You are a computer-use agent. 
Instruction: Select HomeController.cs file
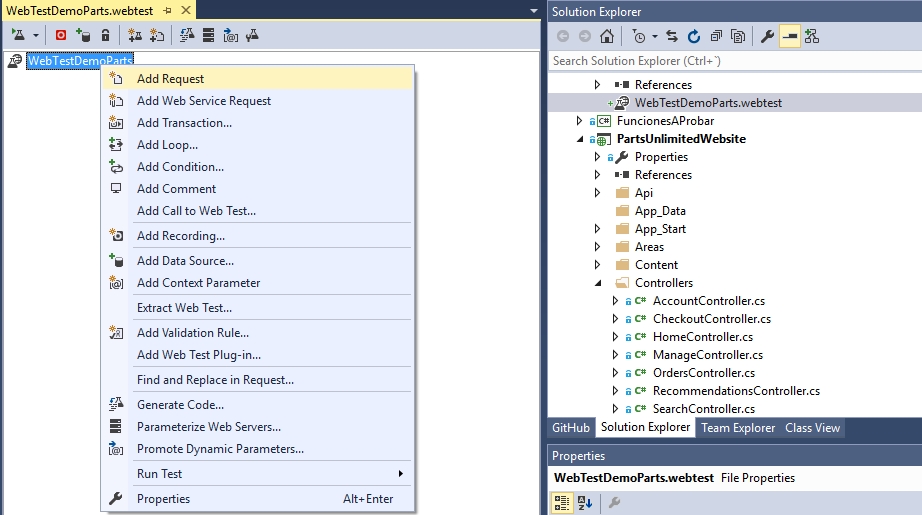703,337
